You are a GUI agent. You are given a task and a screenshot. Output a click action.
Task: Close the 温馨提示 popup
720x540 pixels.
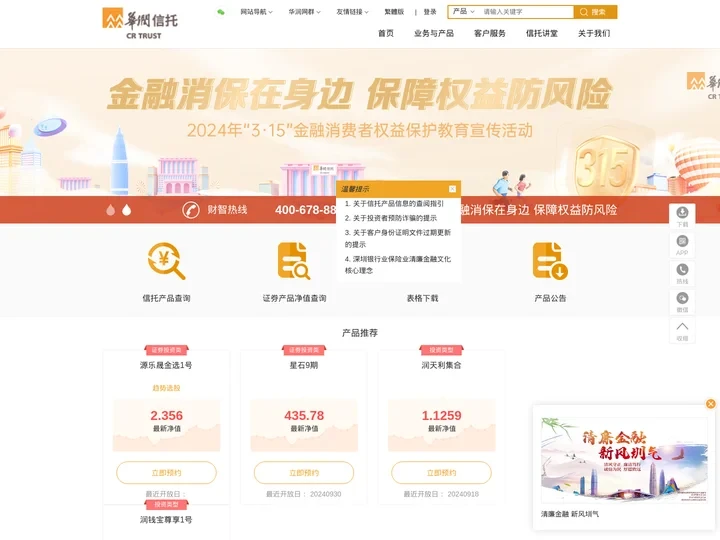(452, 189)
